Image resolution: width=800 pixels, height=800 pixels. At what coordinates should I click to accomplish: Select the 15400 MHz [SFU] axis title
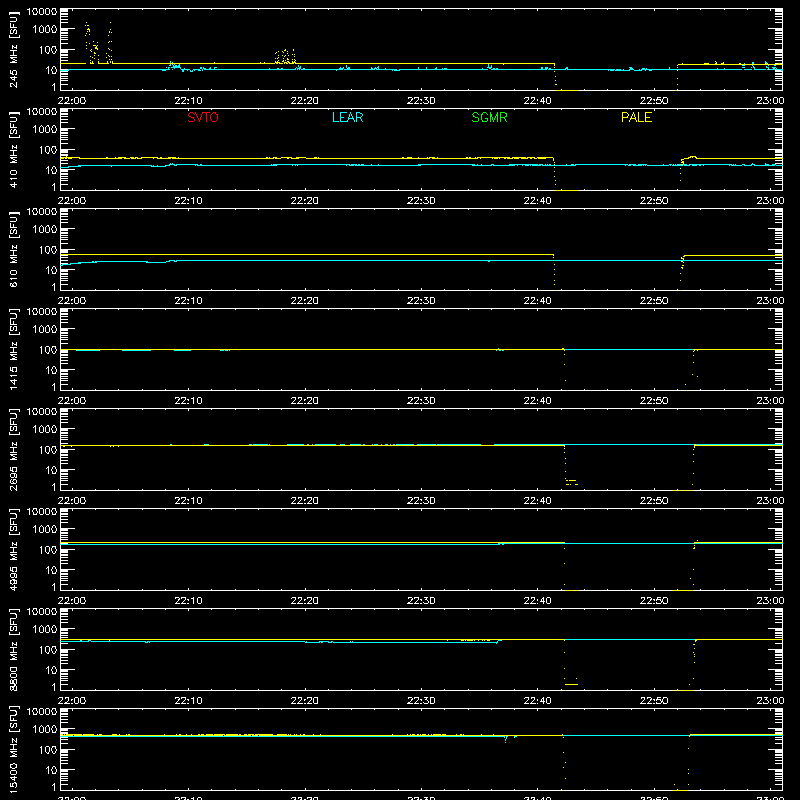pyautogui.click(x=13, y=750)
